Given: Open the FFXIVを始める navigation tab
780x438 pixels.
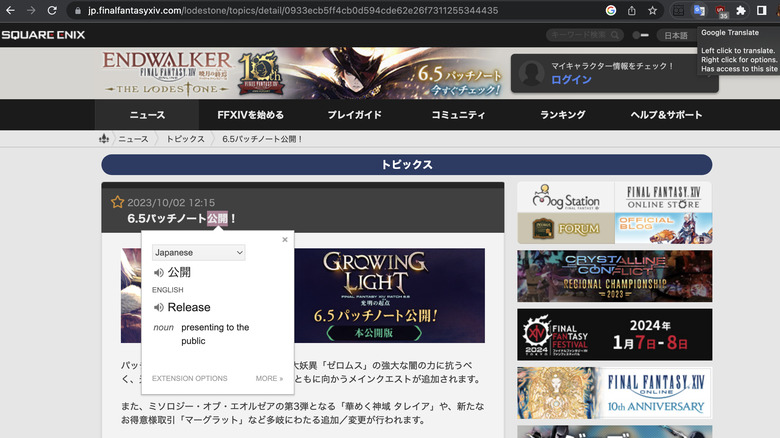Looking at the screenshot, I should point(250,115).
